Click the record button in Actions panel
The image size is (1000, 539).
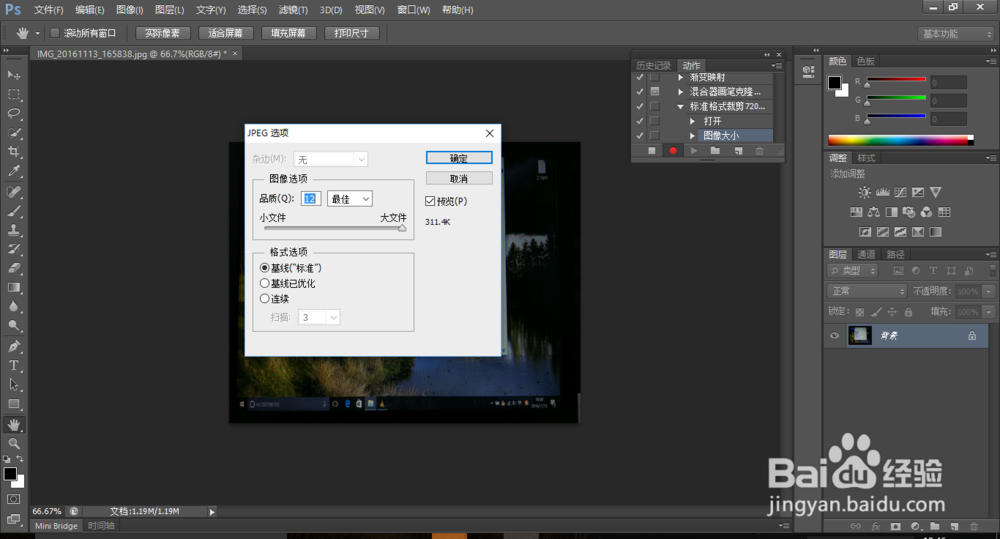(x=673, y=151)
